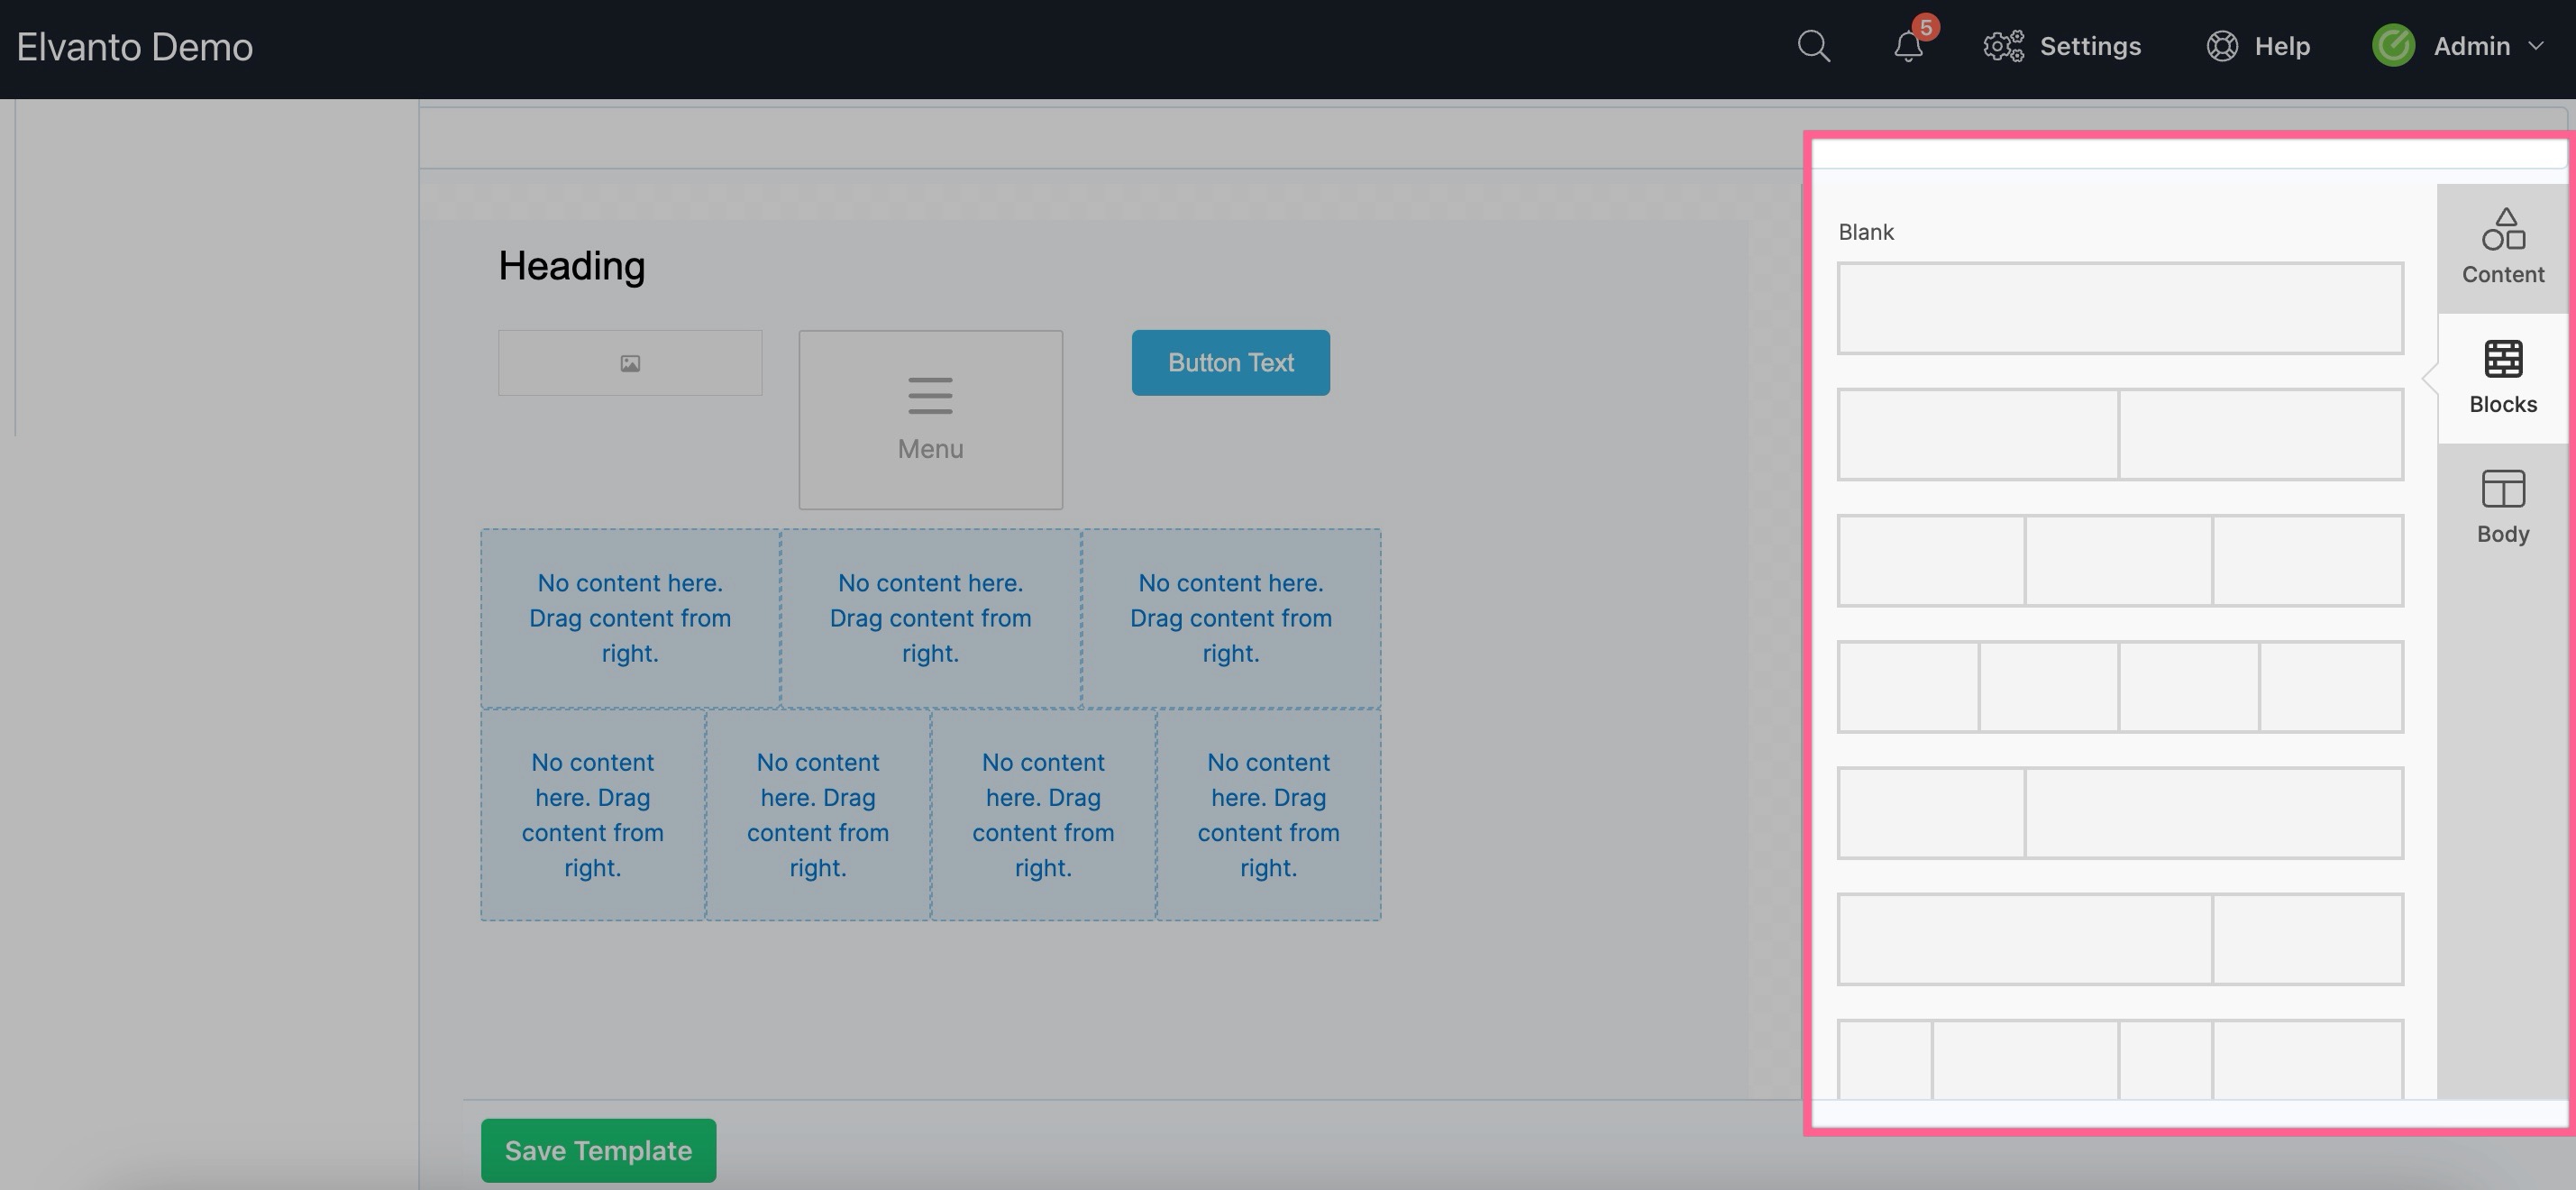2576x1190 pixels.
Task: Go to Elvanto Demo home title
Action: pos(135,47)
